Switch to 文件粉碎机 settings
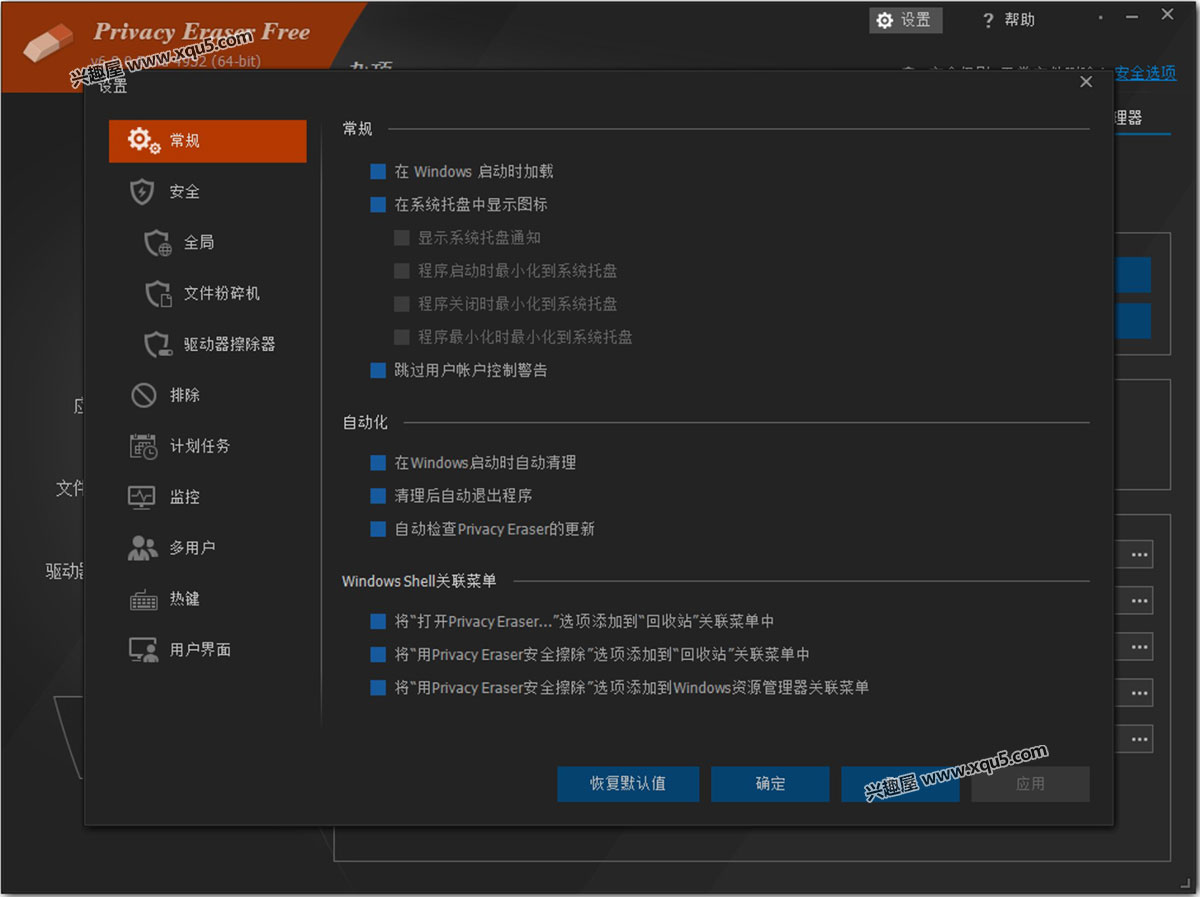Image resolution: width=1200 pixels, height=897 pixels. tap(208, 294)
